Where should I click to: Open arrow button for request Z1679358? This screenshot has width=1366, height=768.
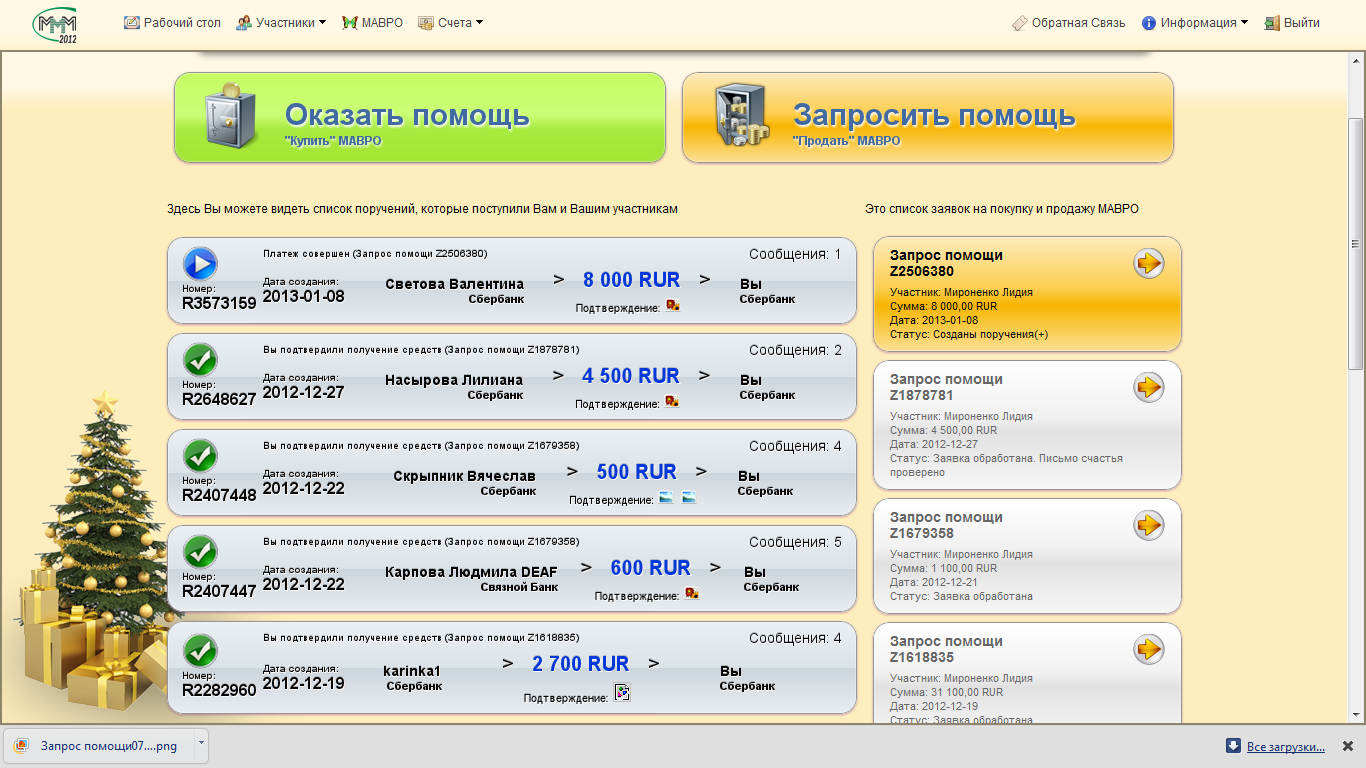[1149, 525]
